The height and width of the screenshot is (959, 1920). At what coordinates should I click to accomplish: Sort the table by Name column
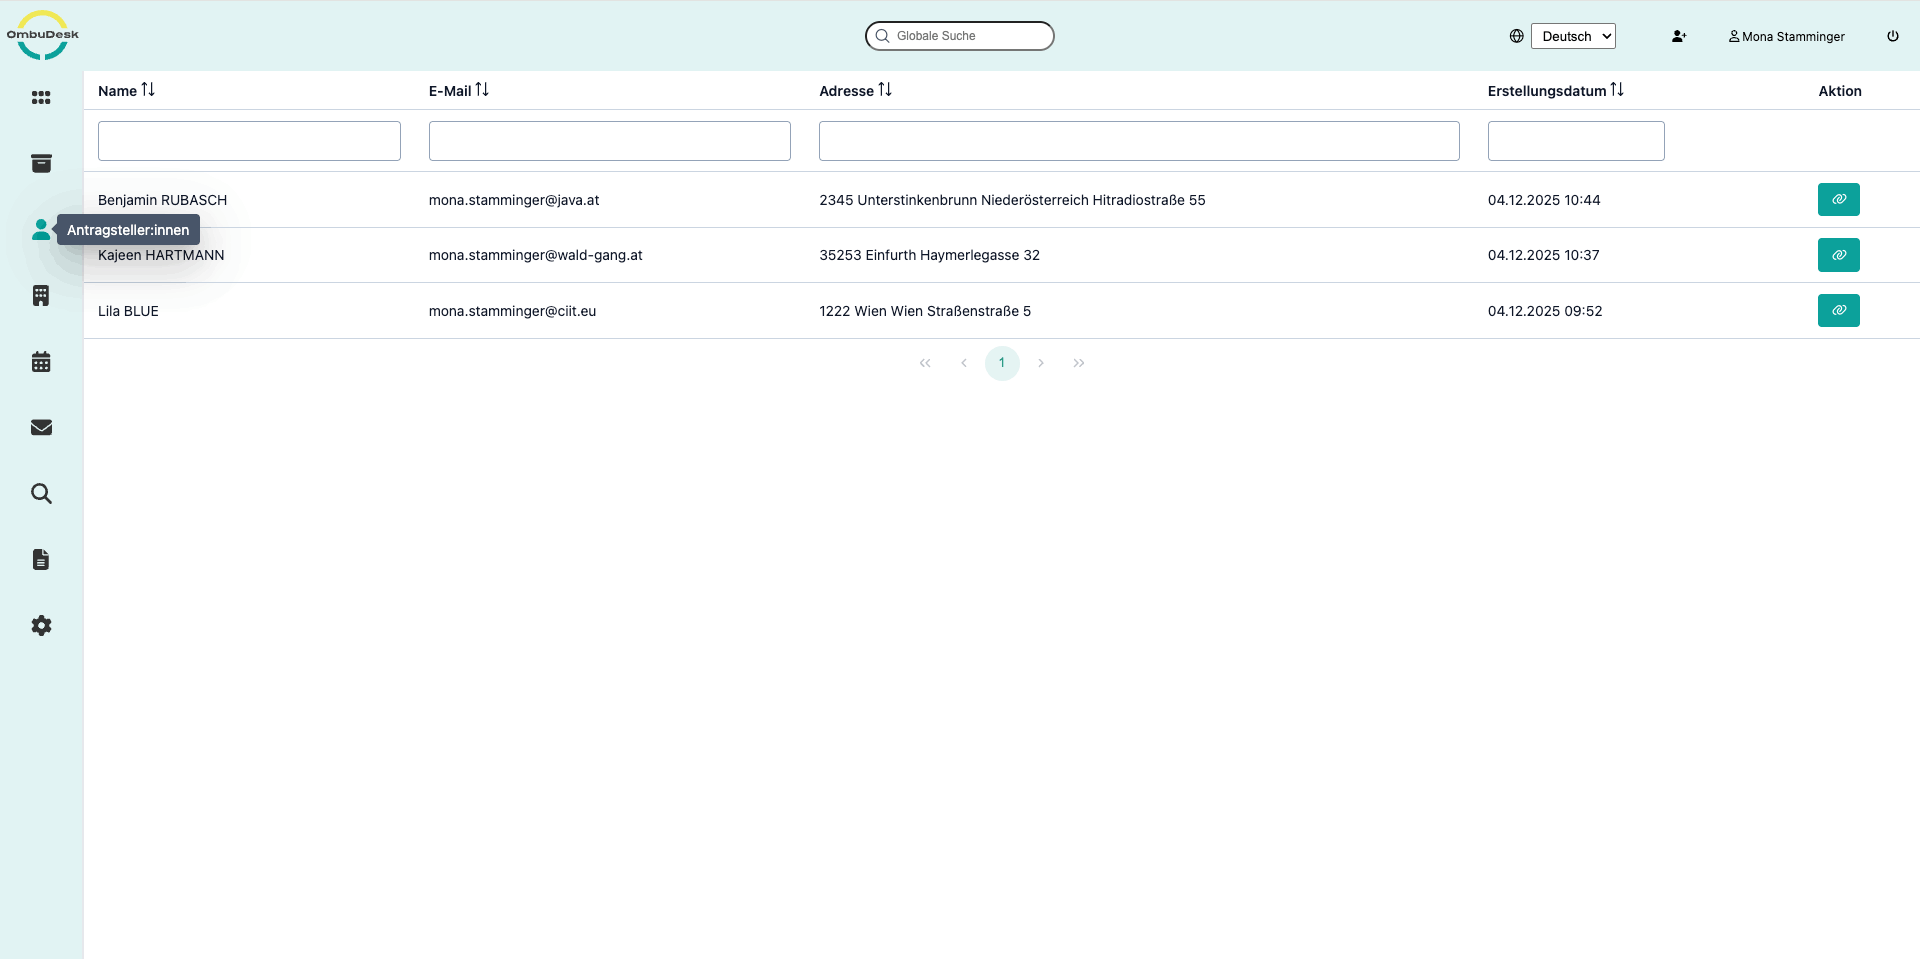148,90
